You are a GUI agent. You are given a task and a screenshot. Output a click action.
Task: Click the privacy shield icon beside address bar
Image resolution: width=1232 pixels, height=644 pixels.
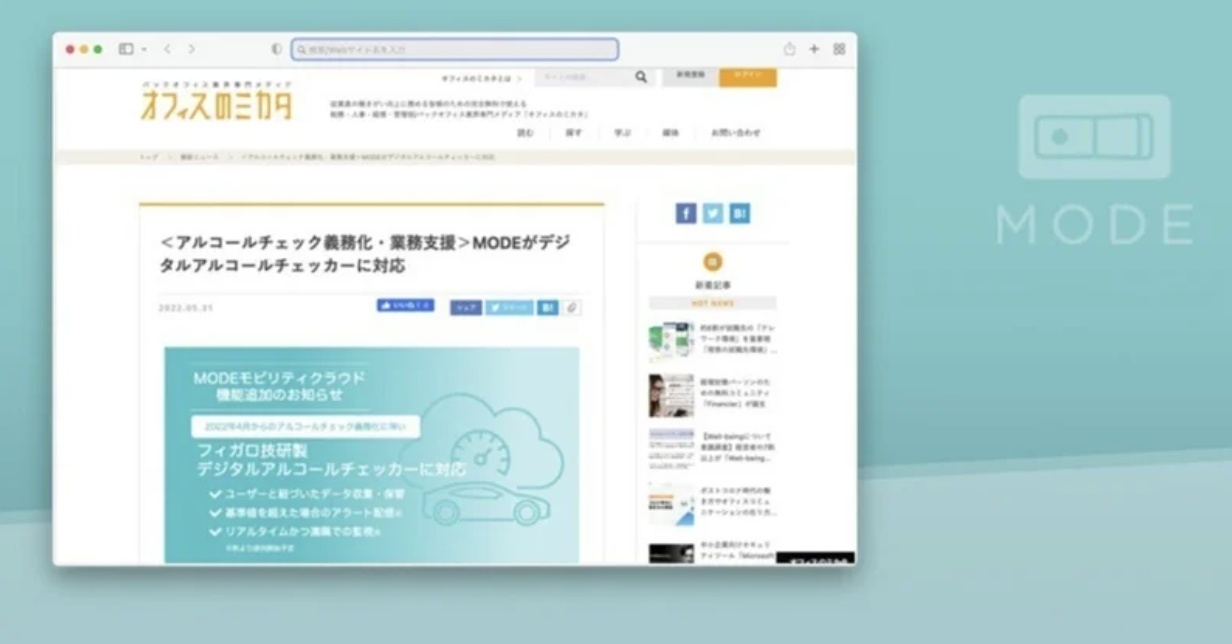277,49
